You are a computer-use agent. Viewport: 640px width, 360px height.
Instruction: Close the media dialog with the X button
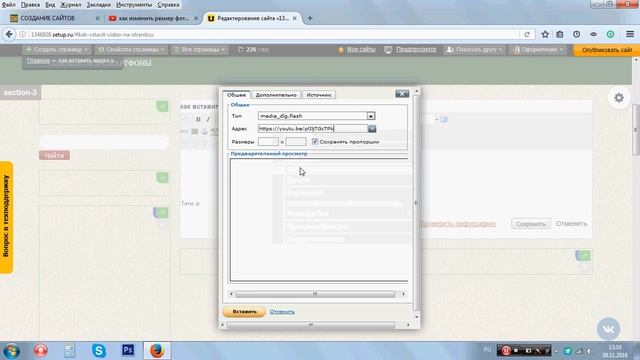tap(402, 94)
